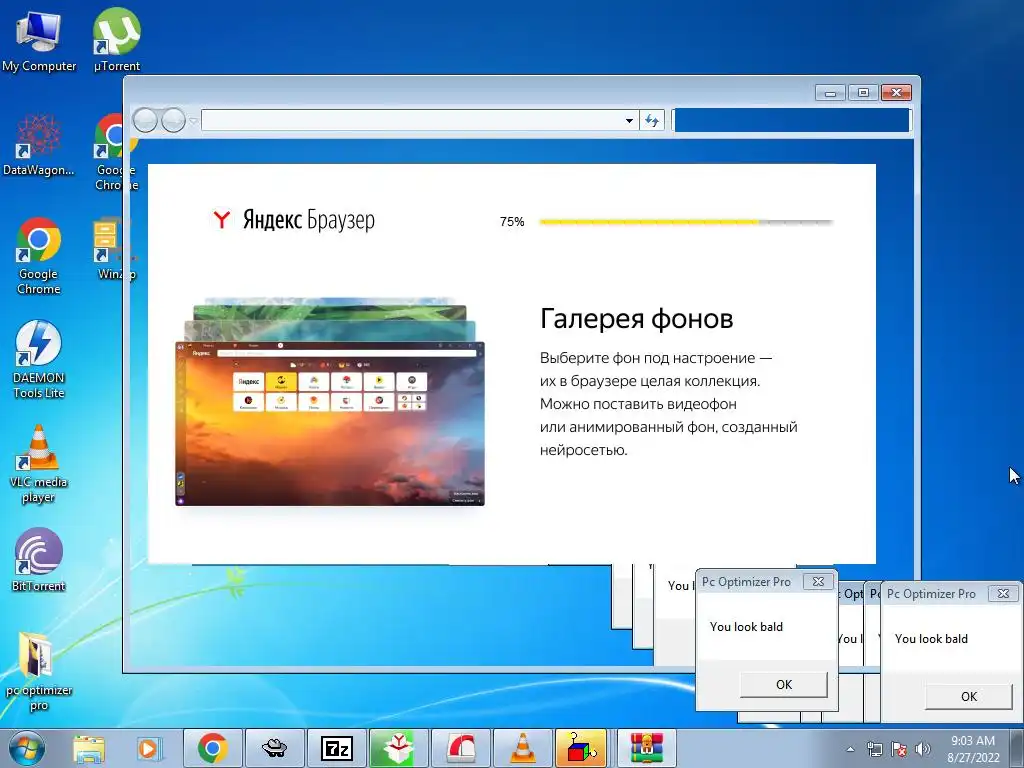Viewport: 1024px width, 768px height.
Task: Click the browser window back button
Action: coord(145,120)
